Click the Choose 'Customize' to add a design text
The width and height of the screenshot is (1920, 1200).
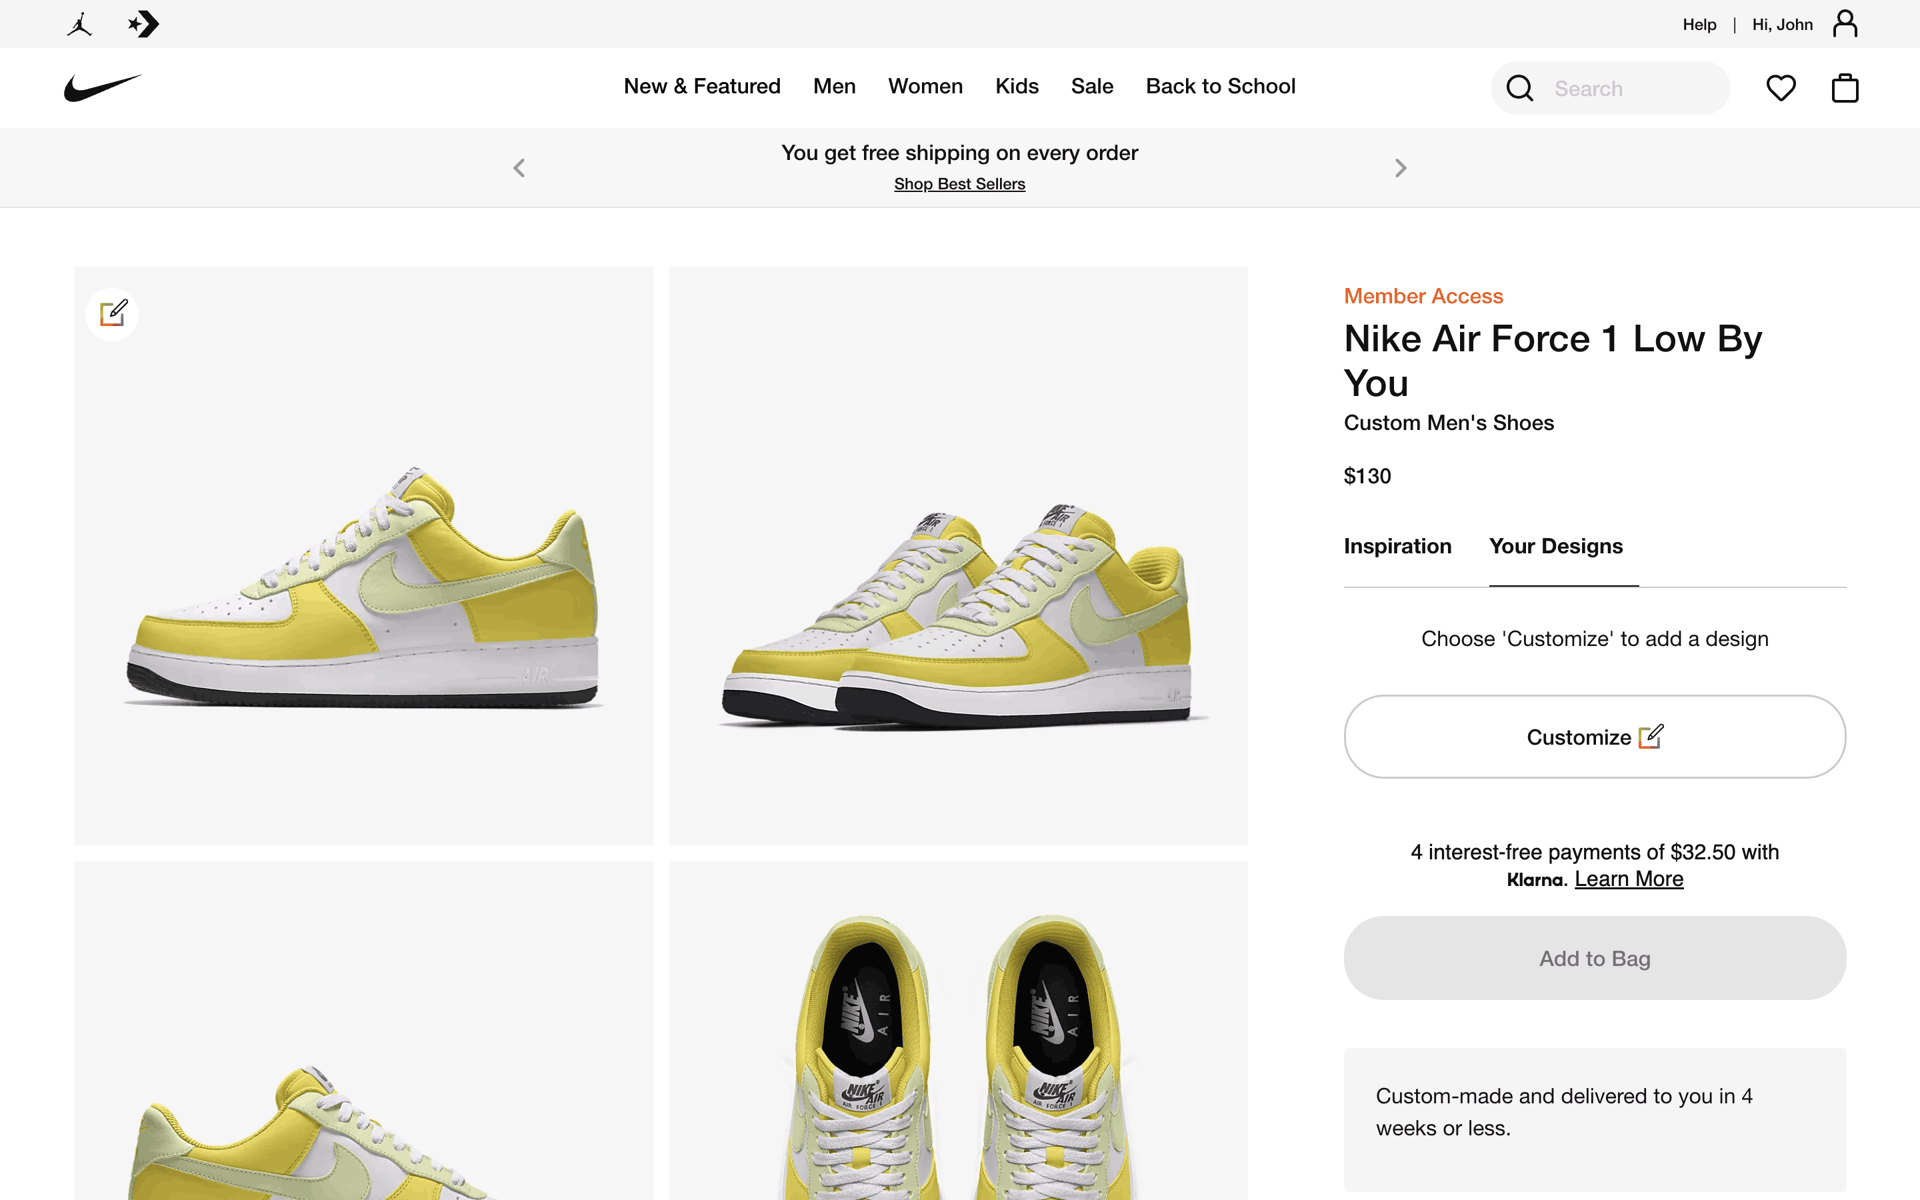click(x=1595, y=639)
